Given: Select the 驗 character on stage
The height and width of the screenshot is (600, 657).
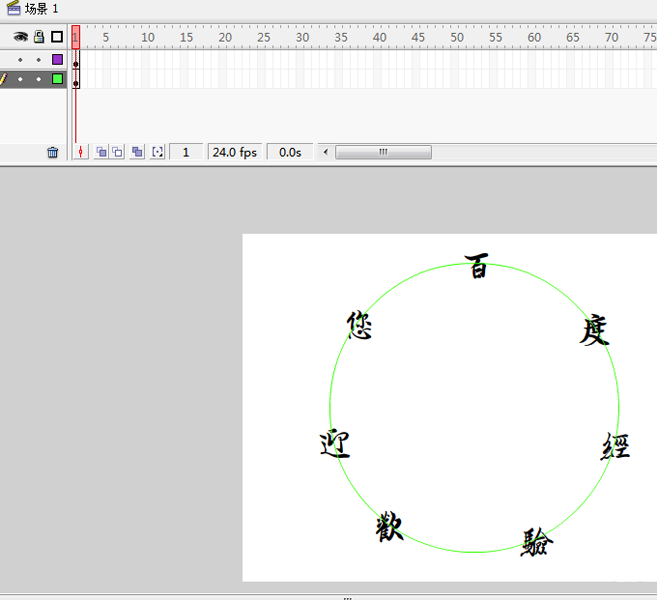Looking at the screenshot, I should tap(536, 542).
